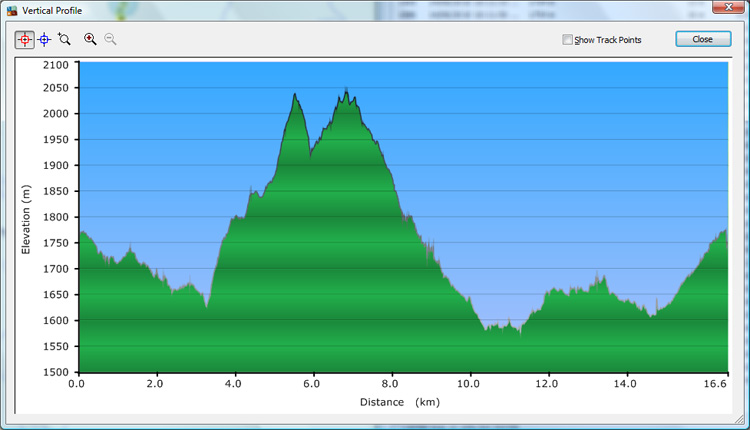Click the 1500 elevation axis label
Screen dimensions: 750x430
coord(56,372)
